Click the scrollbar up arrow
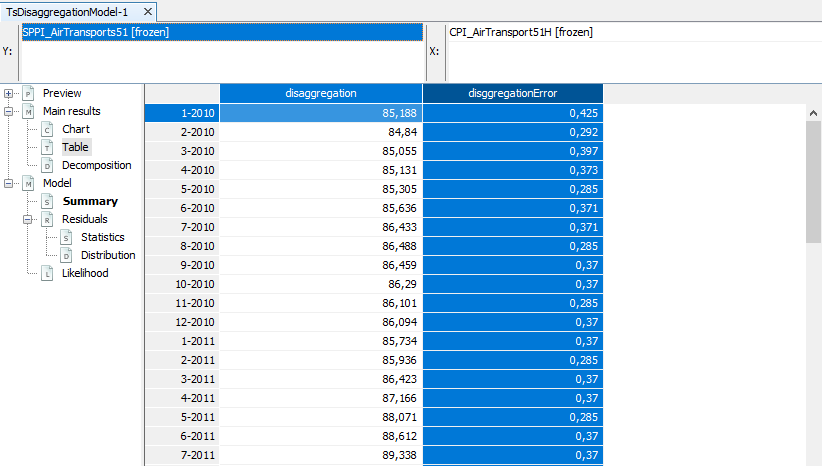This screenshot has height=466, width=822. point(812,112)
